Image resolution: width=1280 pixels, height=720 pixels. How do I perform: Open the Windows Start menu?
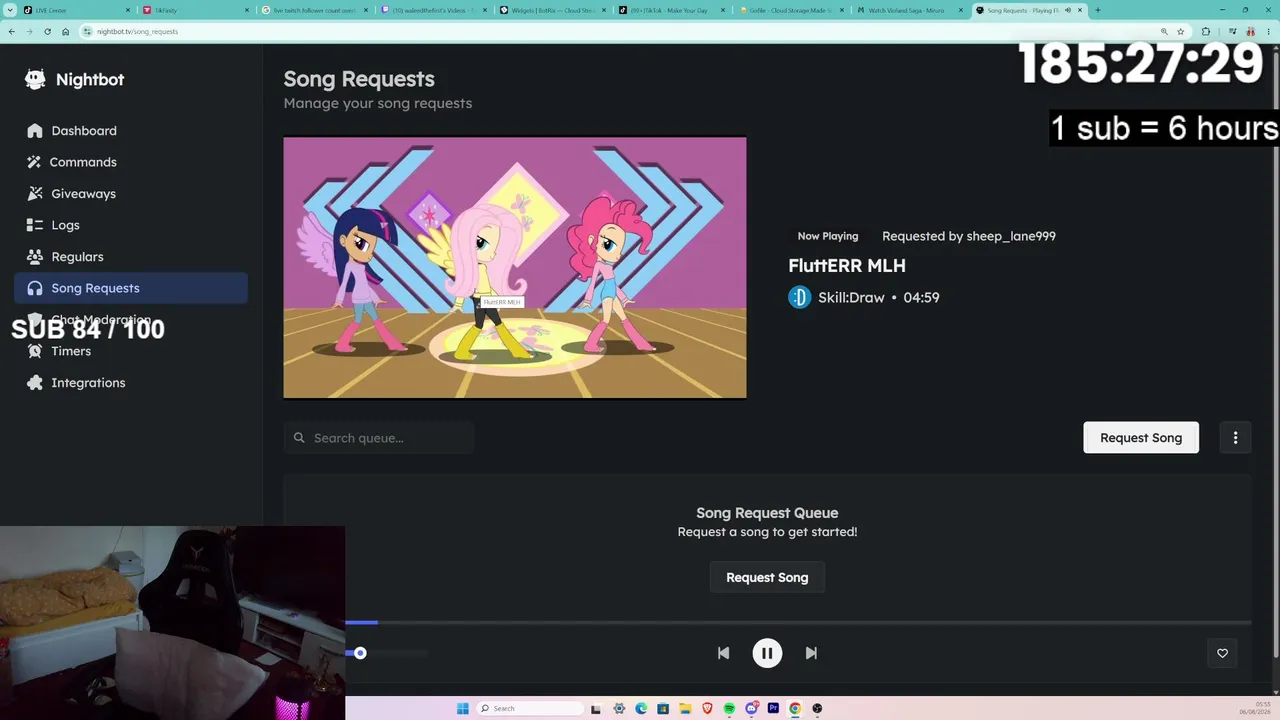click(462, 708)
